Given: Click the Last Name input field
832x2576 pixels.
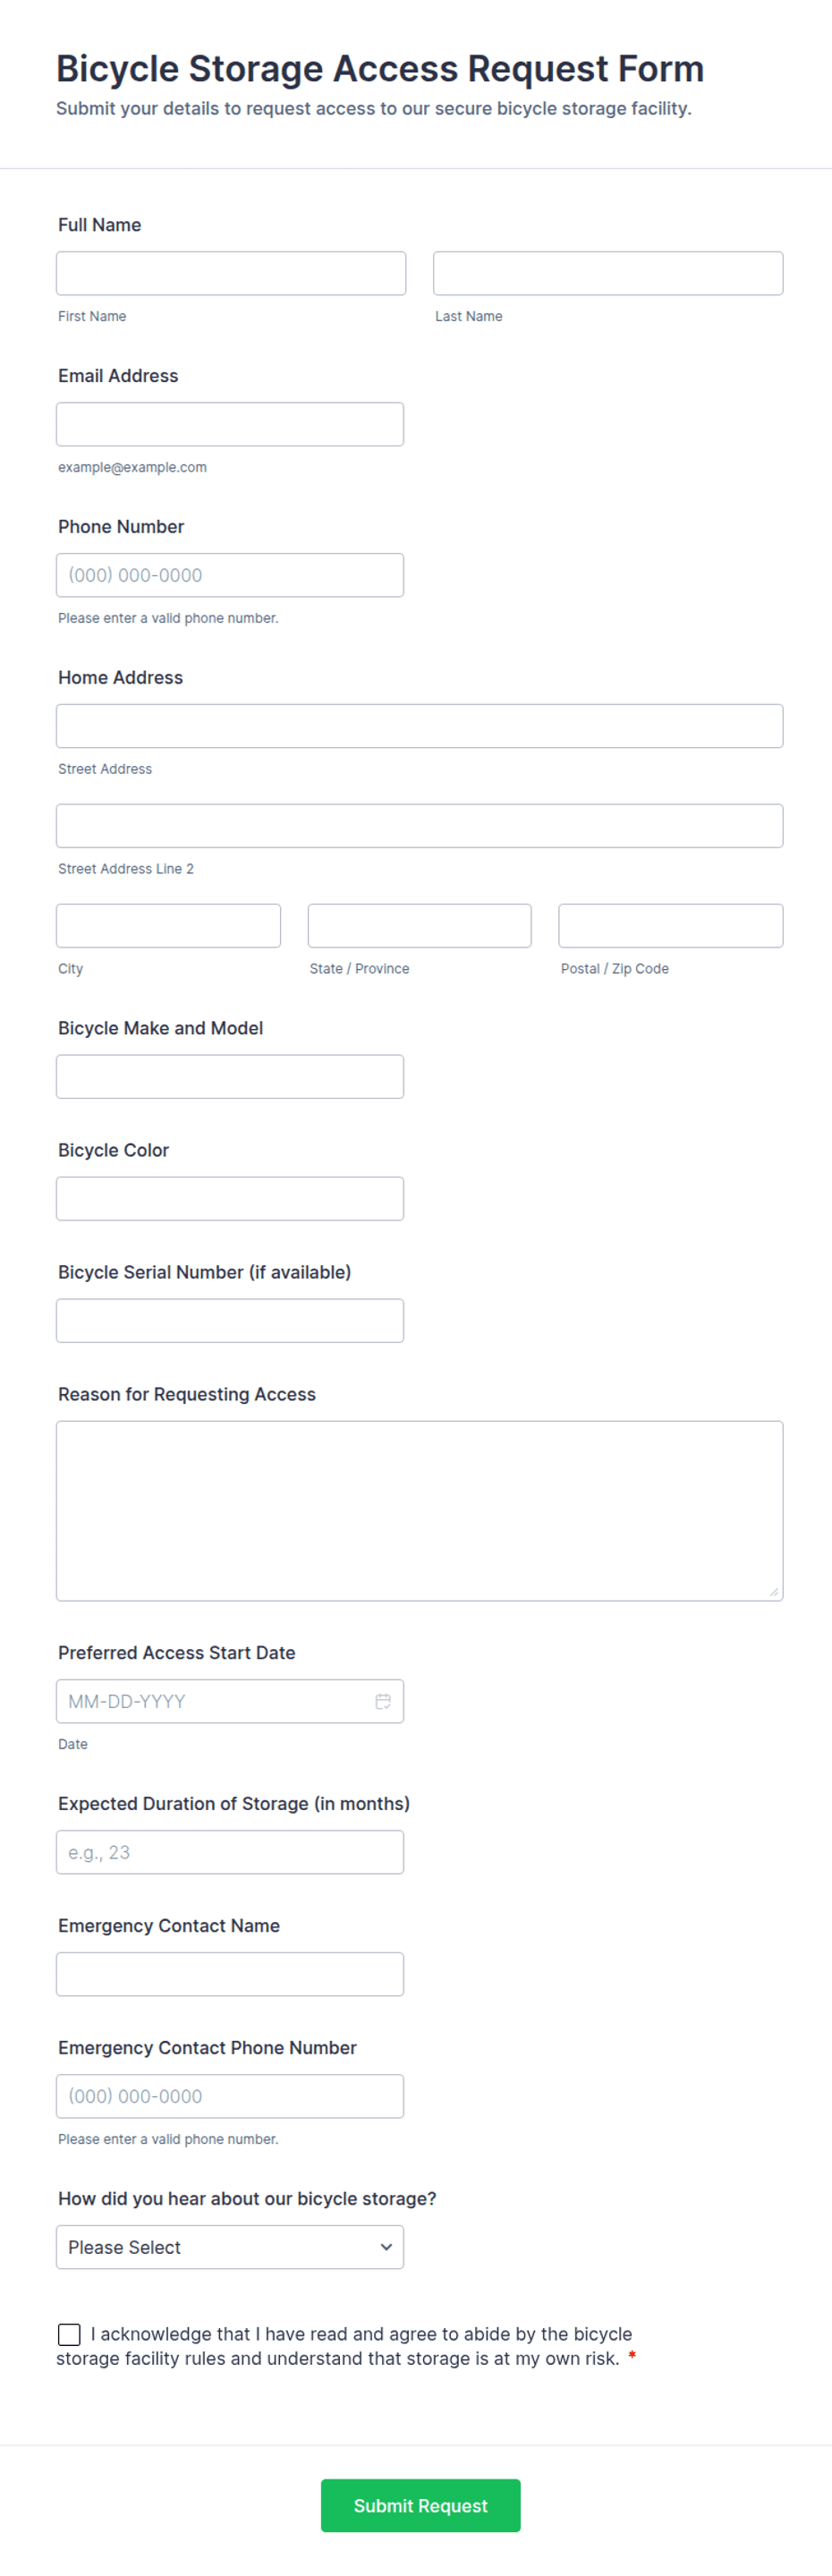Looking at the screenshot, I should 608,273.
